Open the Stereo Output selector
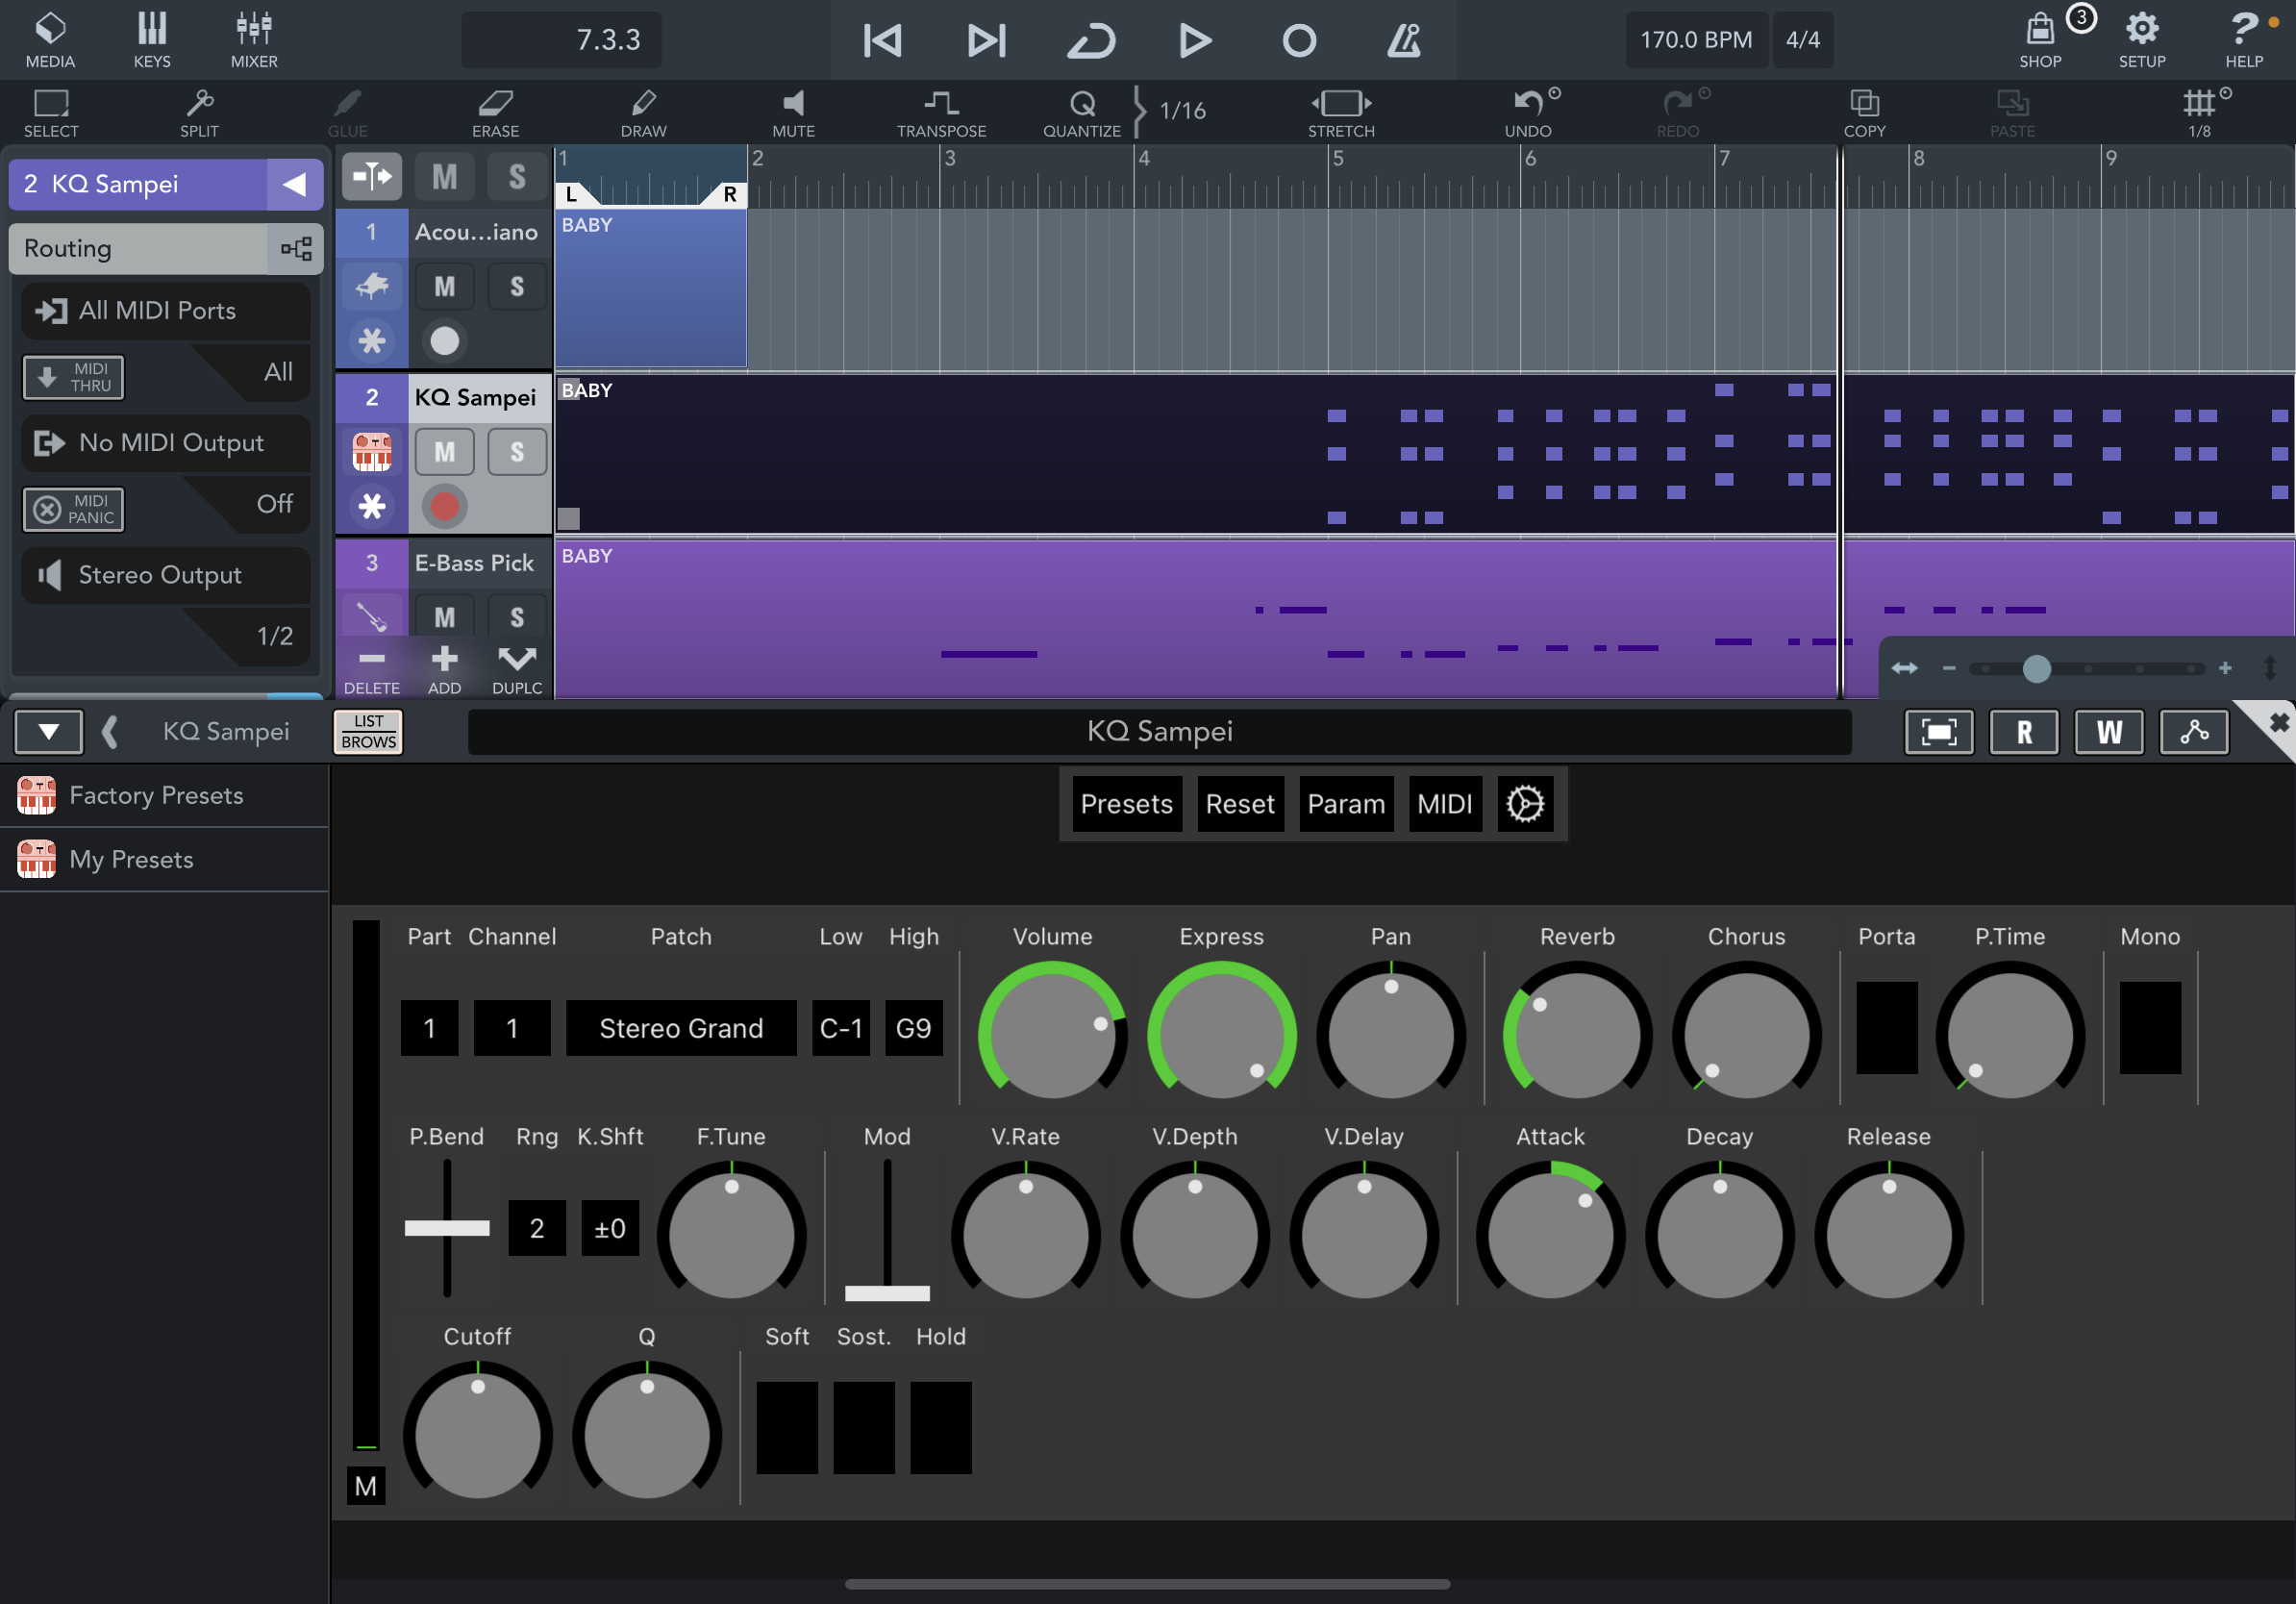Viewport: 2296px width, 1604px height. pos(166,575)
